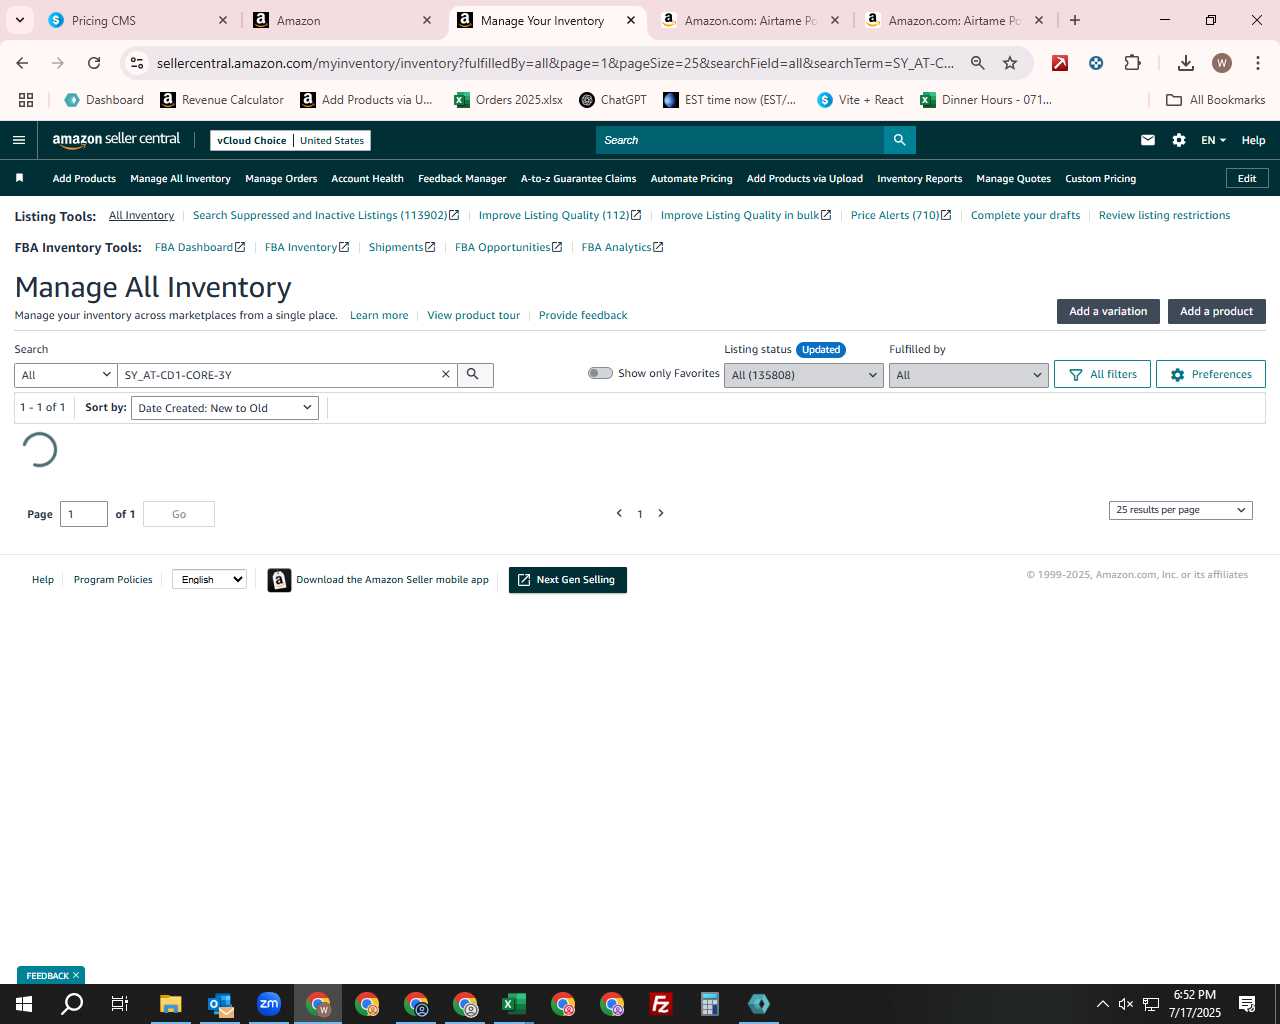Viewport: 1280px width, 1024px height.
Task: Open the vCloud Choice account switcher
Action: (290, 140)
